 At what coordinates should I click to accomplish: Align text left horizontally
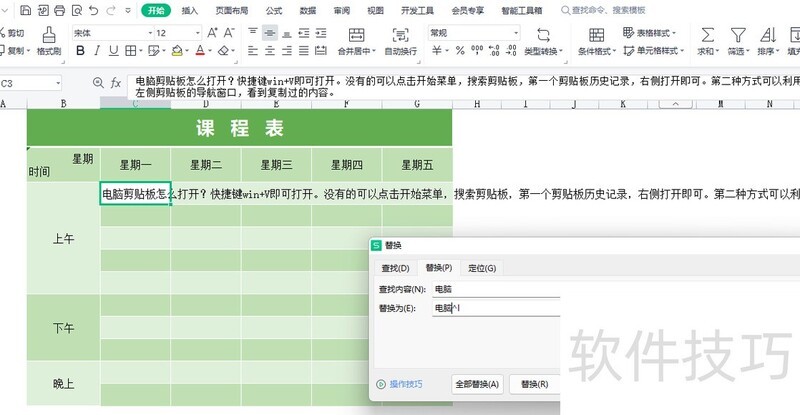click(253, 51)
